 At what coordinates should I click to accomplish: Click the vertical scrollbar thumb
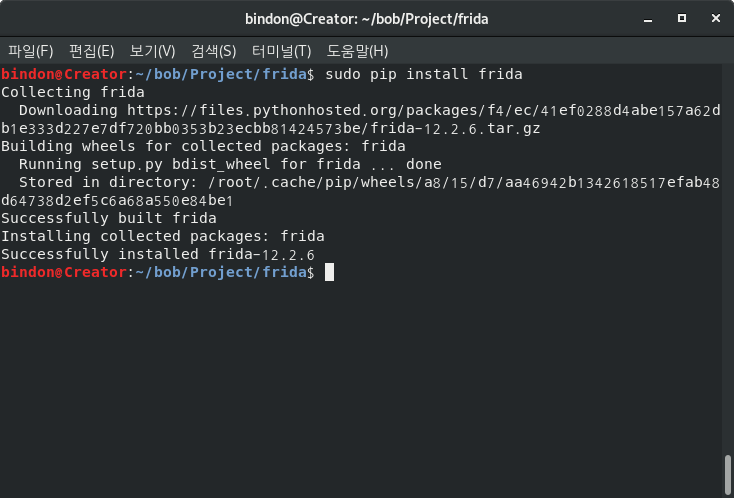pyautogui.click(x=728, y=475)
